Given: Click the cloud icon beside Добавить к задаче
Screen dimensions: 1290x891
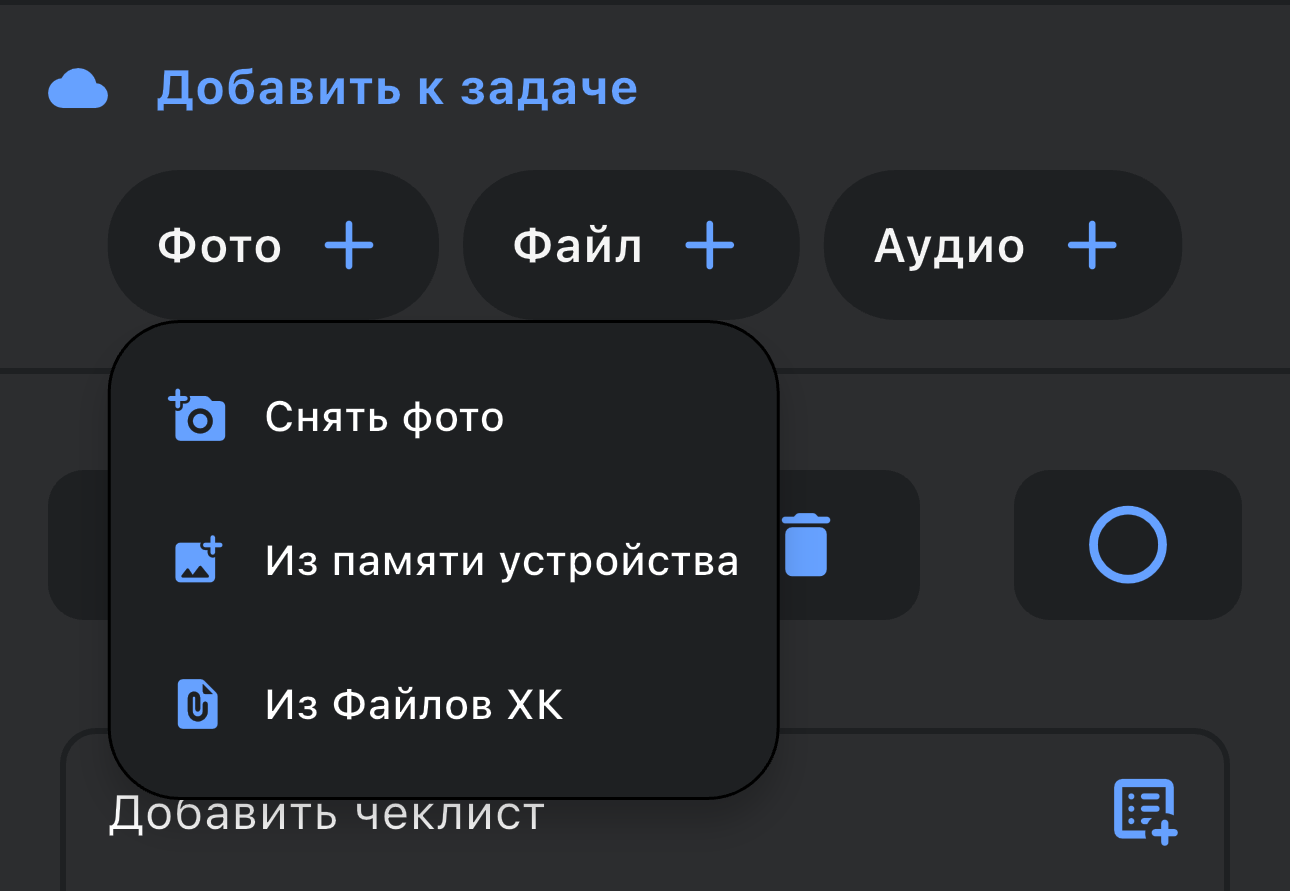Looking at the screenshot, I should point(78,88).
